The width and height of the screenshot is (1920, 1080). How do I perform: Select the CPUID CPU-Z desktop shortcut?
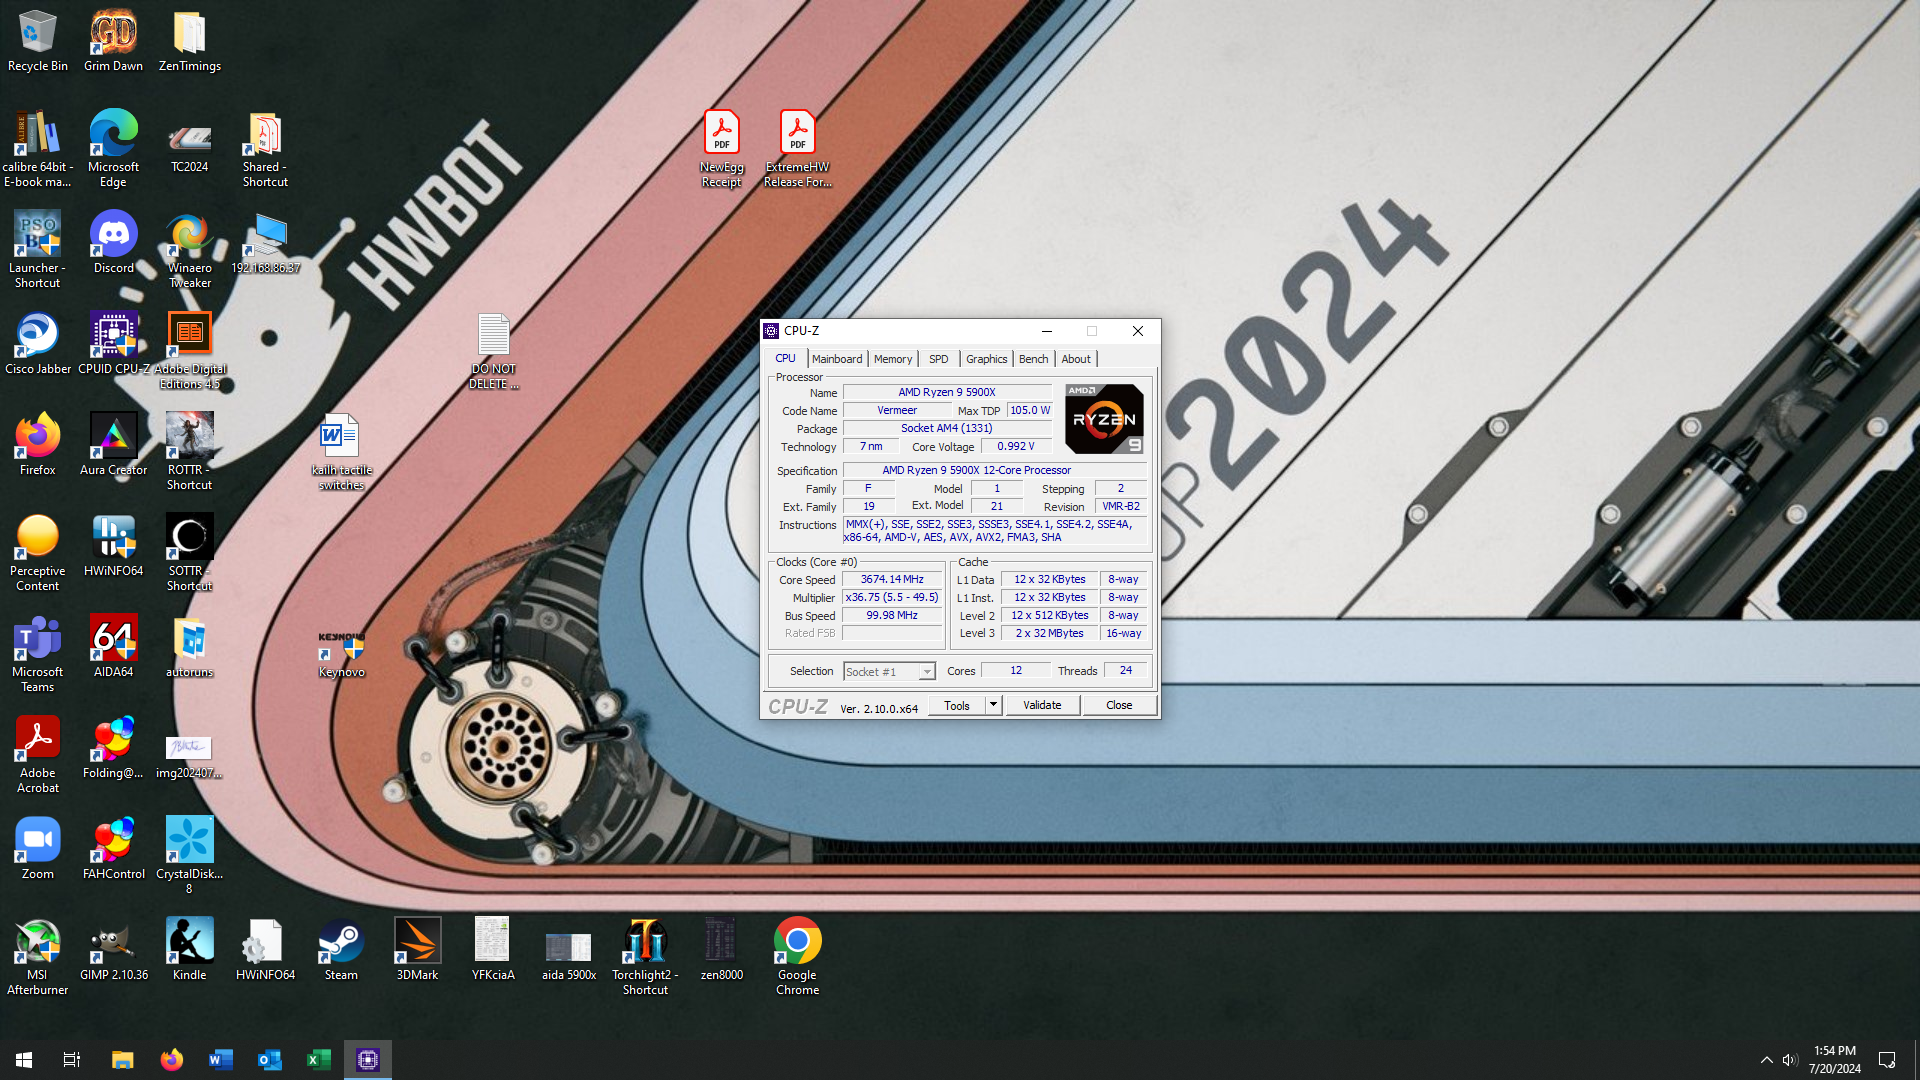coord(113,343)
